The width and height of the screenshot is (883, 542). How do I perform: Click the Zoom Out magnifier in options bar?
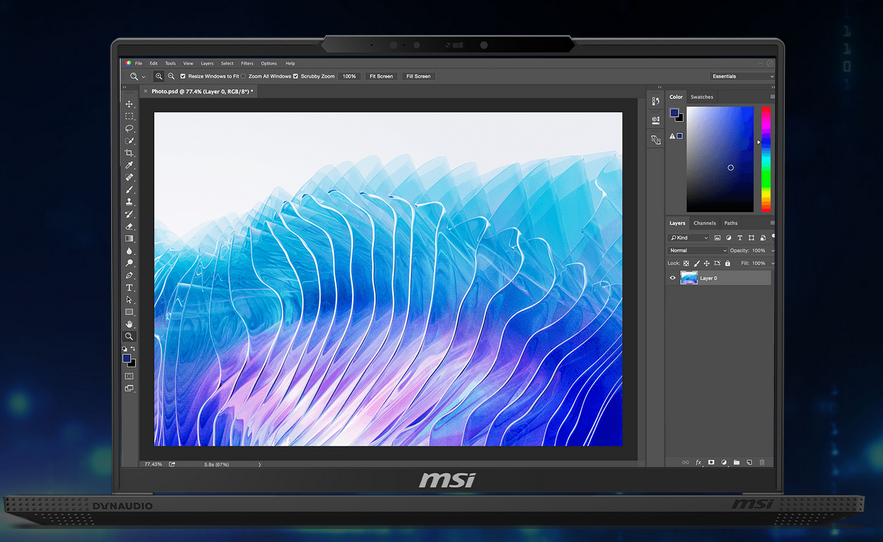coord(171,76)
